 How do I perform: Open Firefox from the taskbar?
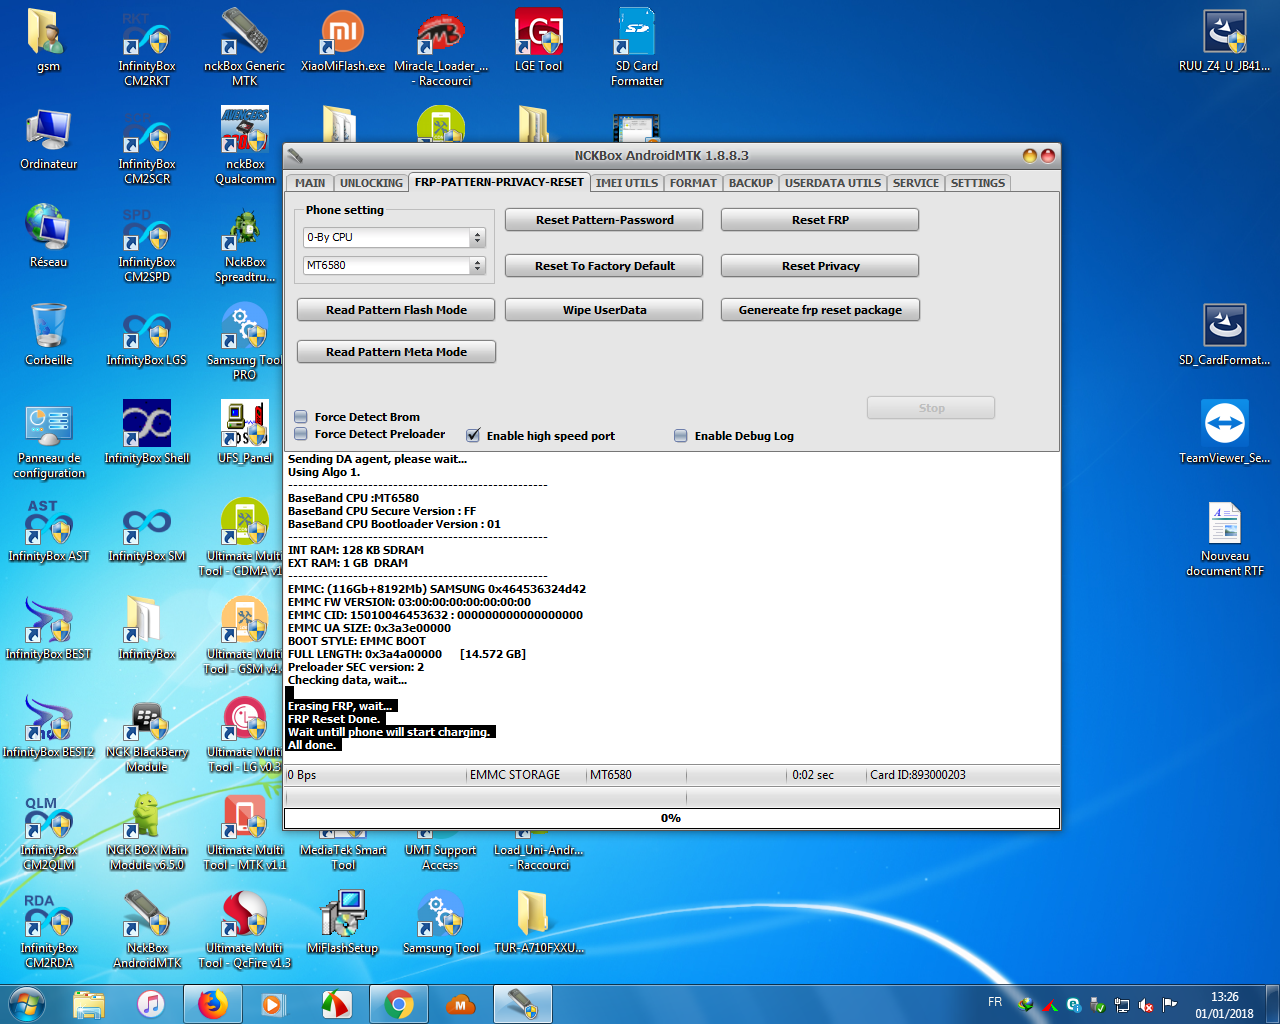[212, 1004]
